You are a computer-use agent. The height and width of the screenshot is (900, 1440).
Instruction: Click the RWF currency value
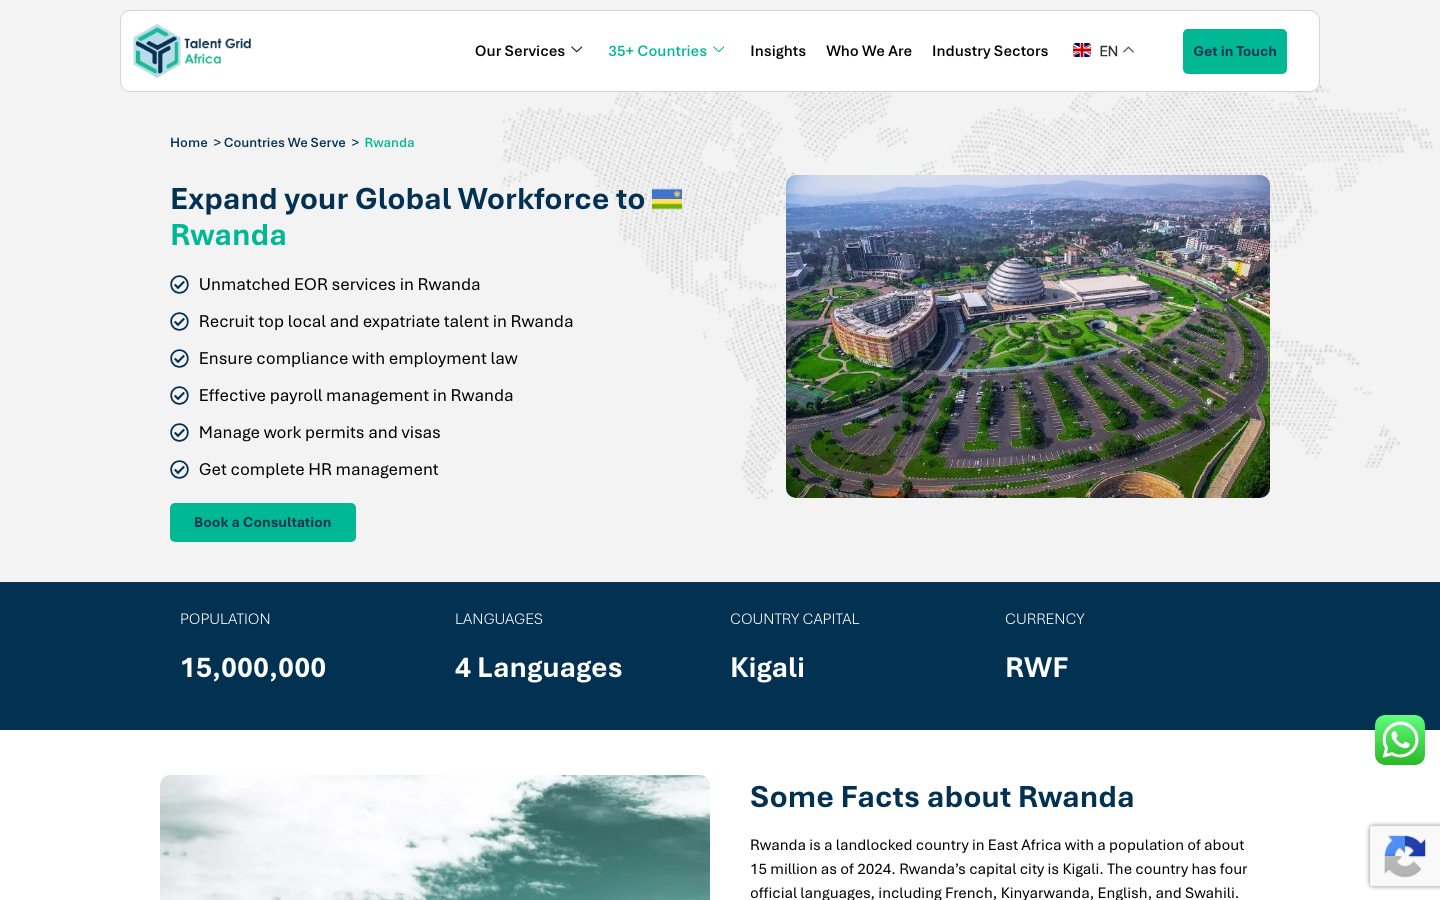[1036, 667]
